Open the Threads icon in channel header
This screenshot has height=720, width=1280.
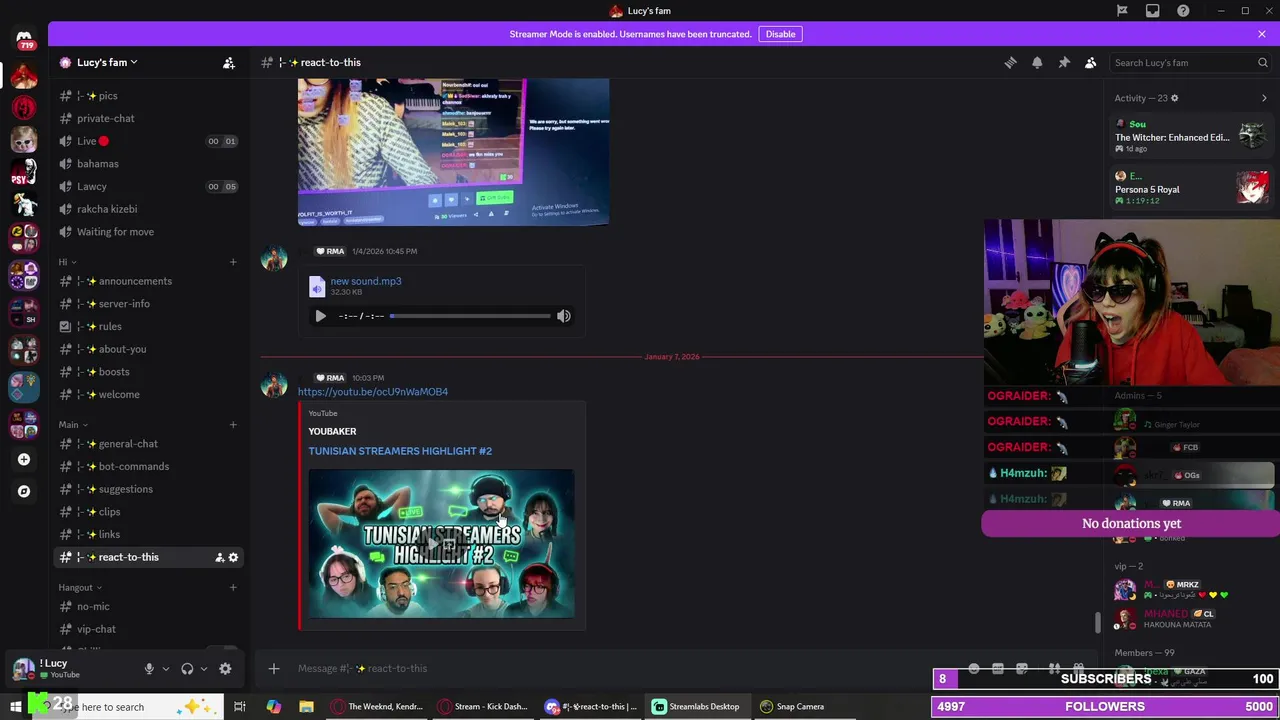[x=1010, y=62]
